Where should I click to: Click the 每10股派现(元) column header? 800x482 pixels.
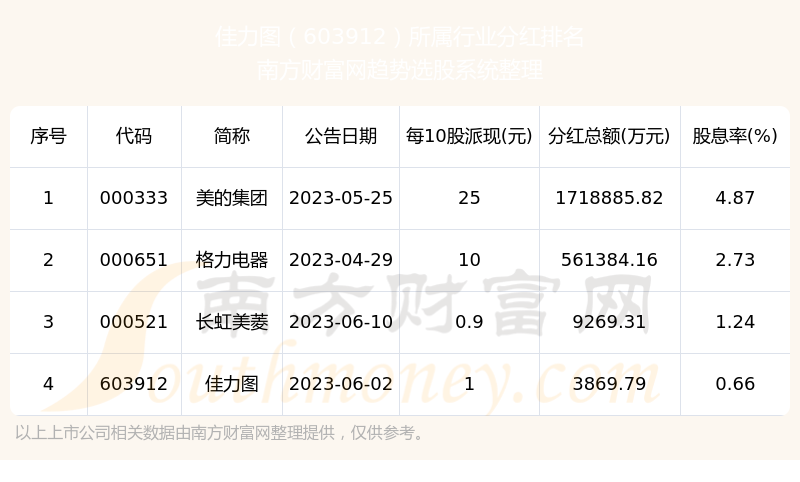coord(469,136)
